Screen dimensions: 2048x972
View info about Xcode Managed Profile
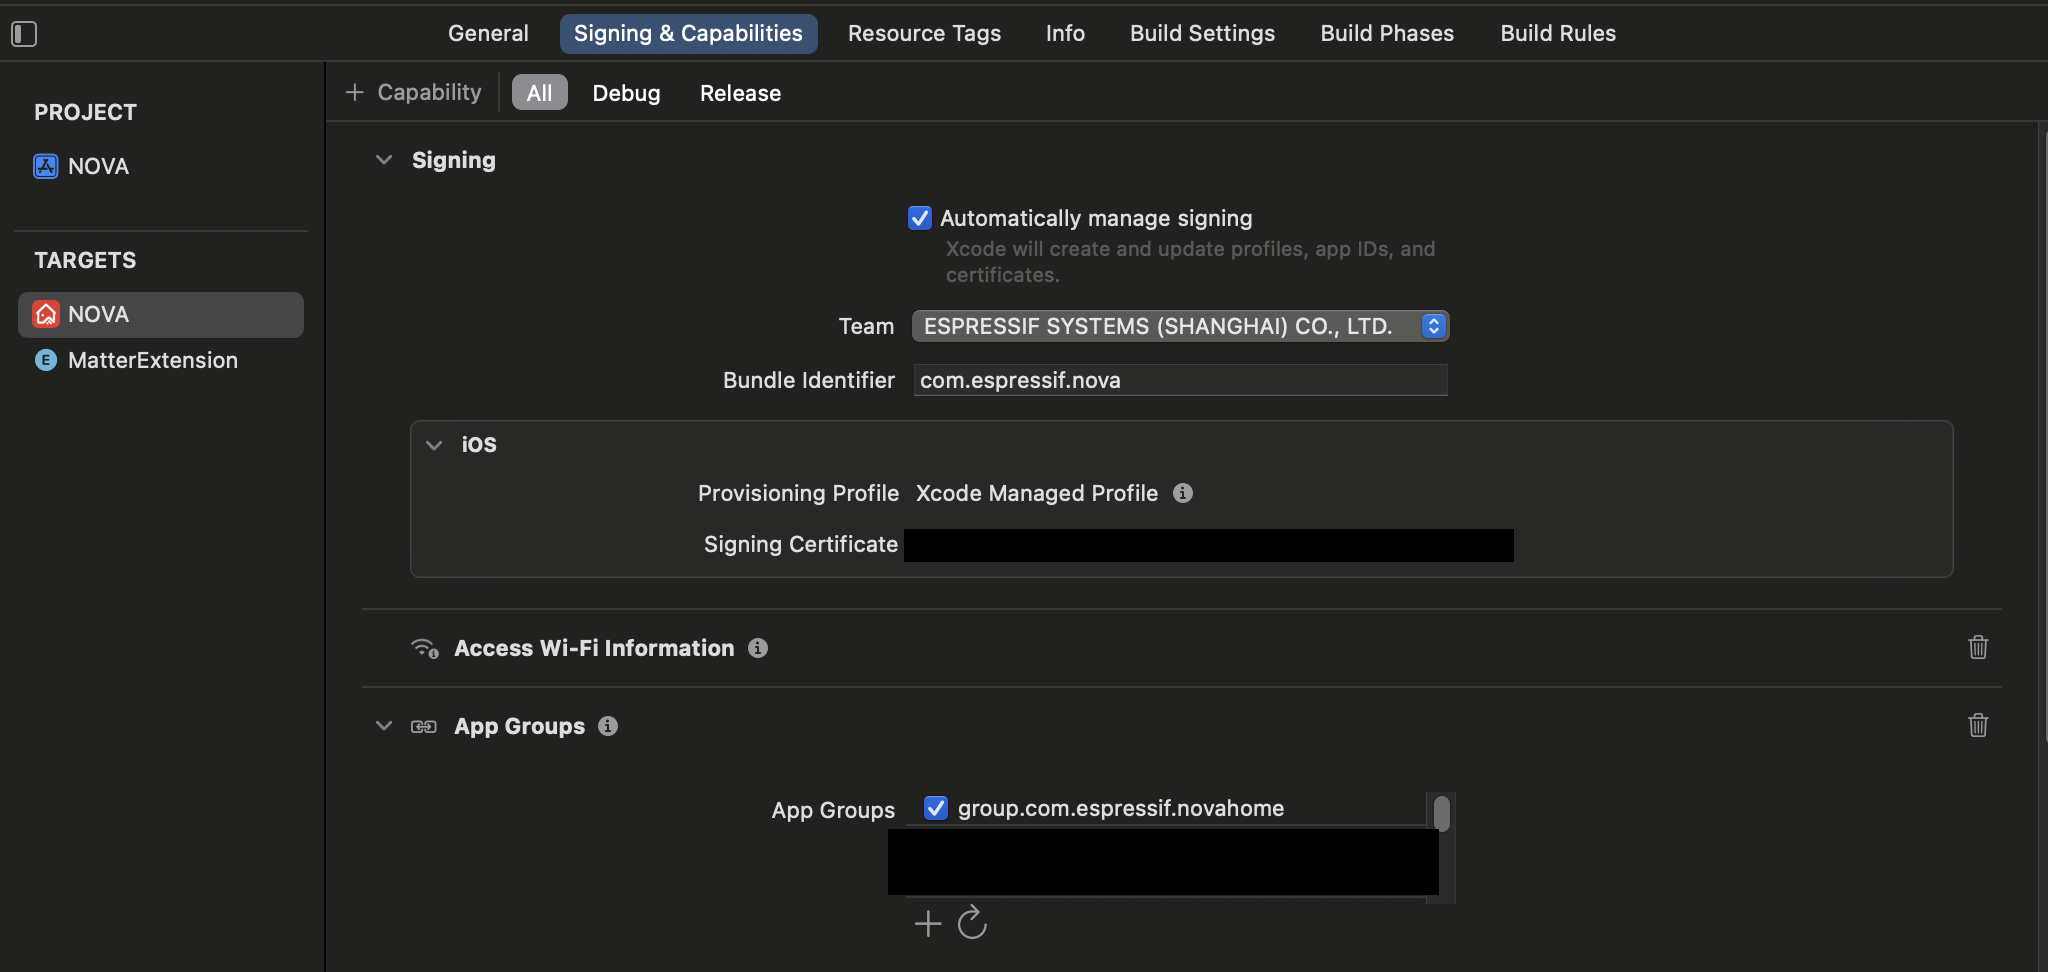pos(1183,493)
